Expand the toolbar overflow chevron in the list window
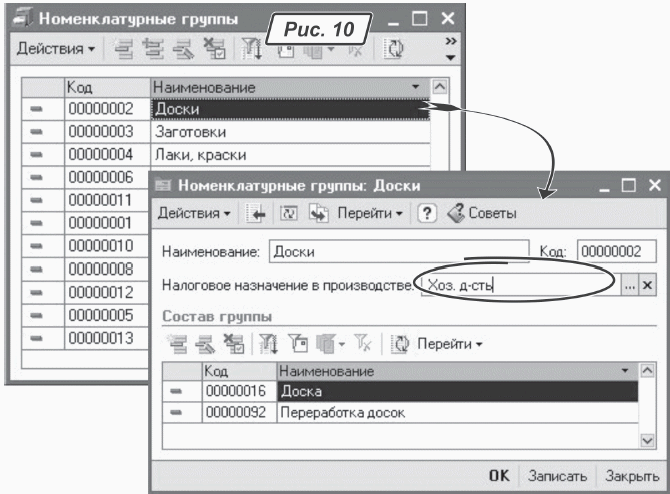Screen dimensions: 670x494 (x=450, y=47)
